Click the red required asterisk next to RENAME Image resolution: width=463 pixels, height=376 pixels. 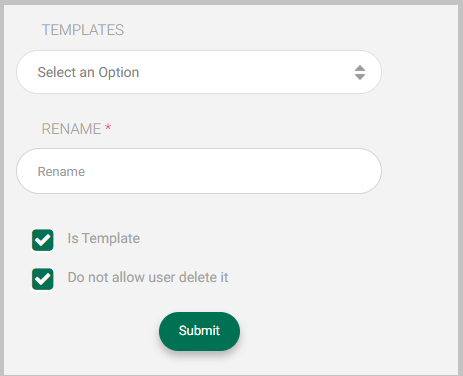coord(108,127)
